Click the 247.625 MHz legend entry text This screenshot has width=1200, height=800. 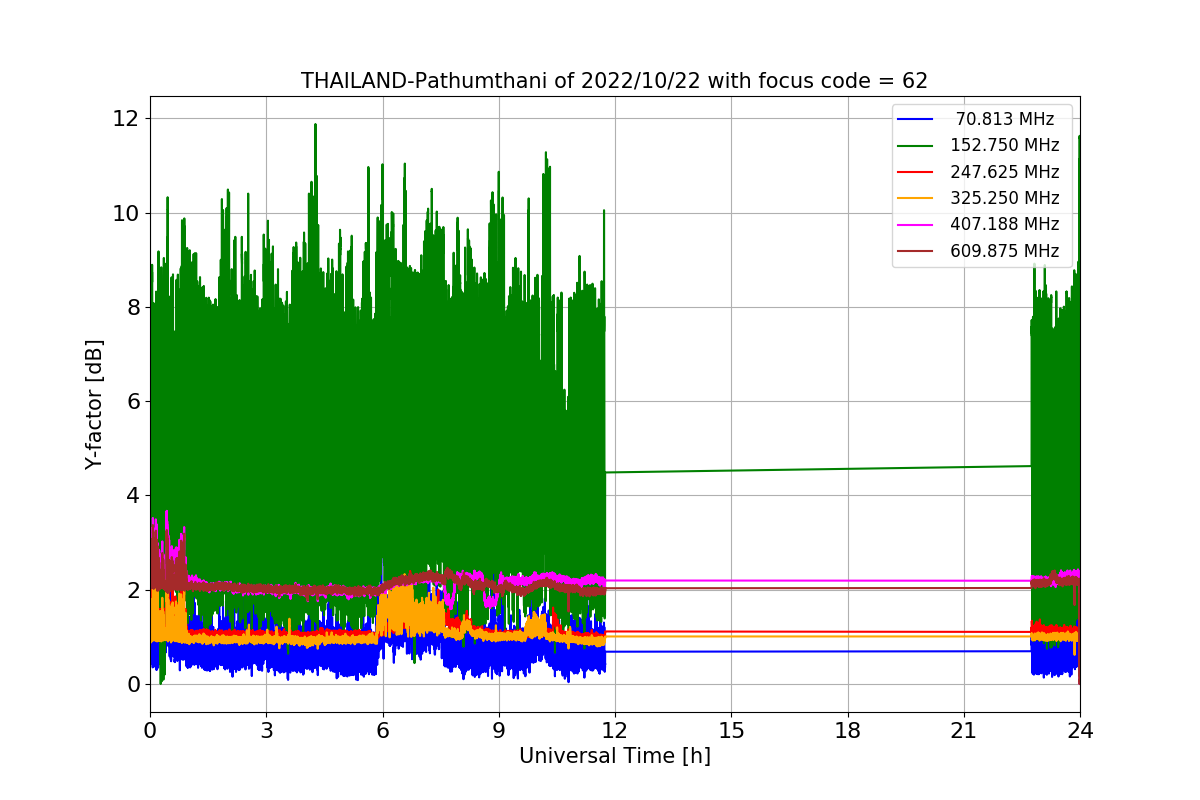tap(1005, 172)
